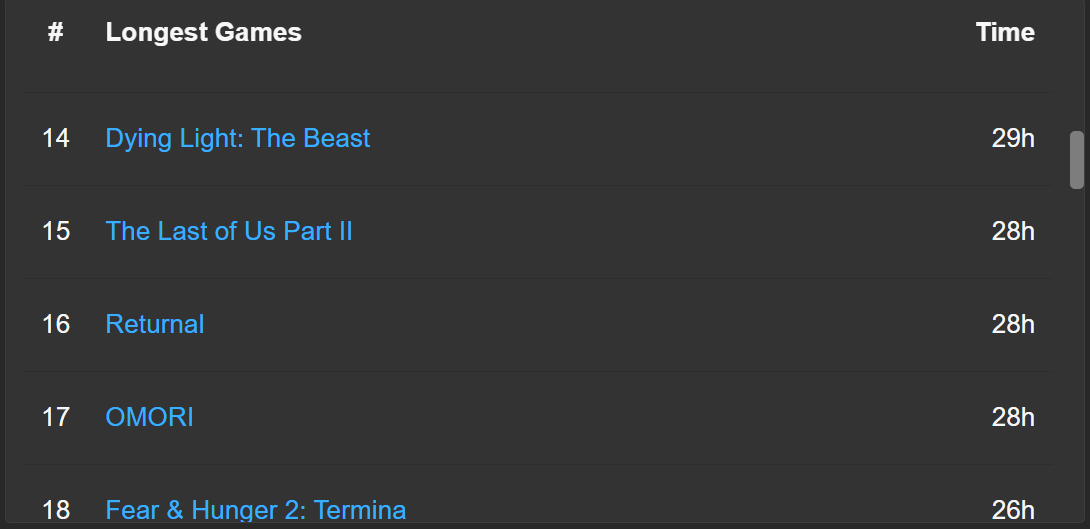Click the 28h time in OMORI row
1090x529 pixels.
point(1012,417)
